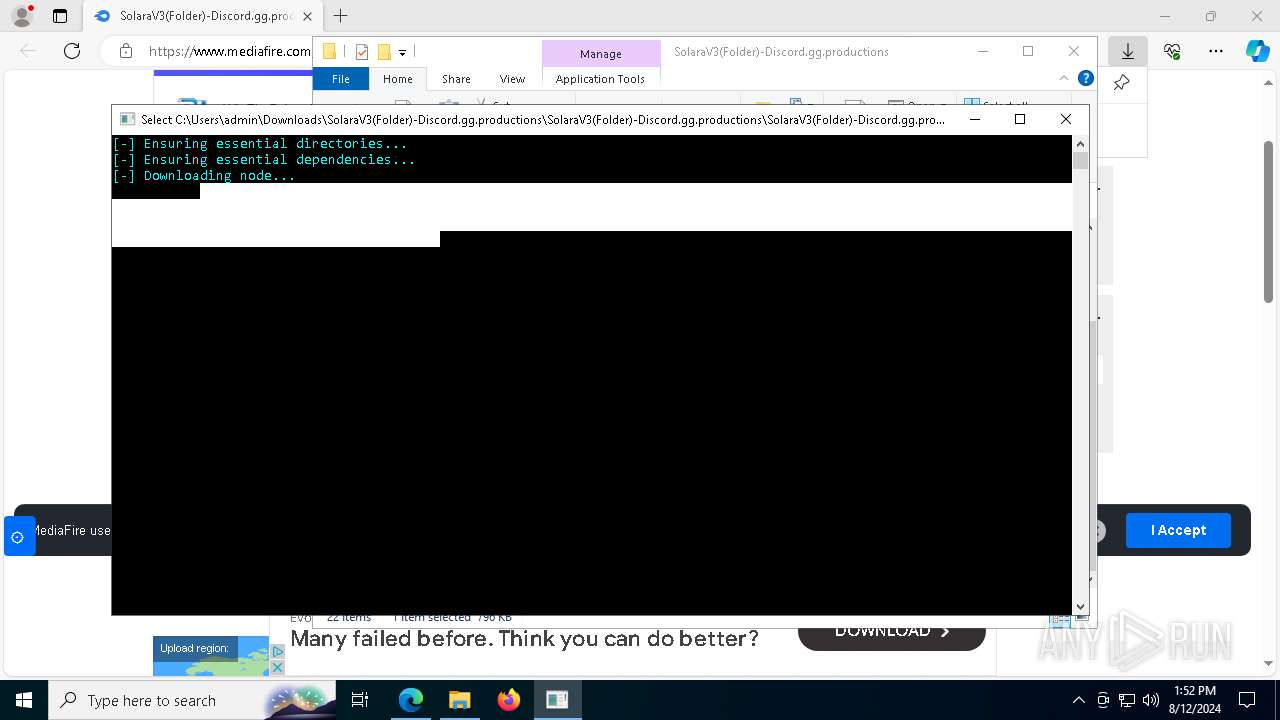
Task: Open File Explorer help question mark
Action: coord(1086,78)
